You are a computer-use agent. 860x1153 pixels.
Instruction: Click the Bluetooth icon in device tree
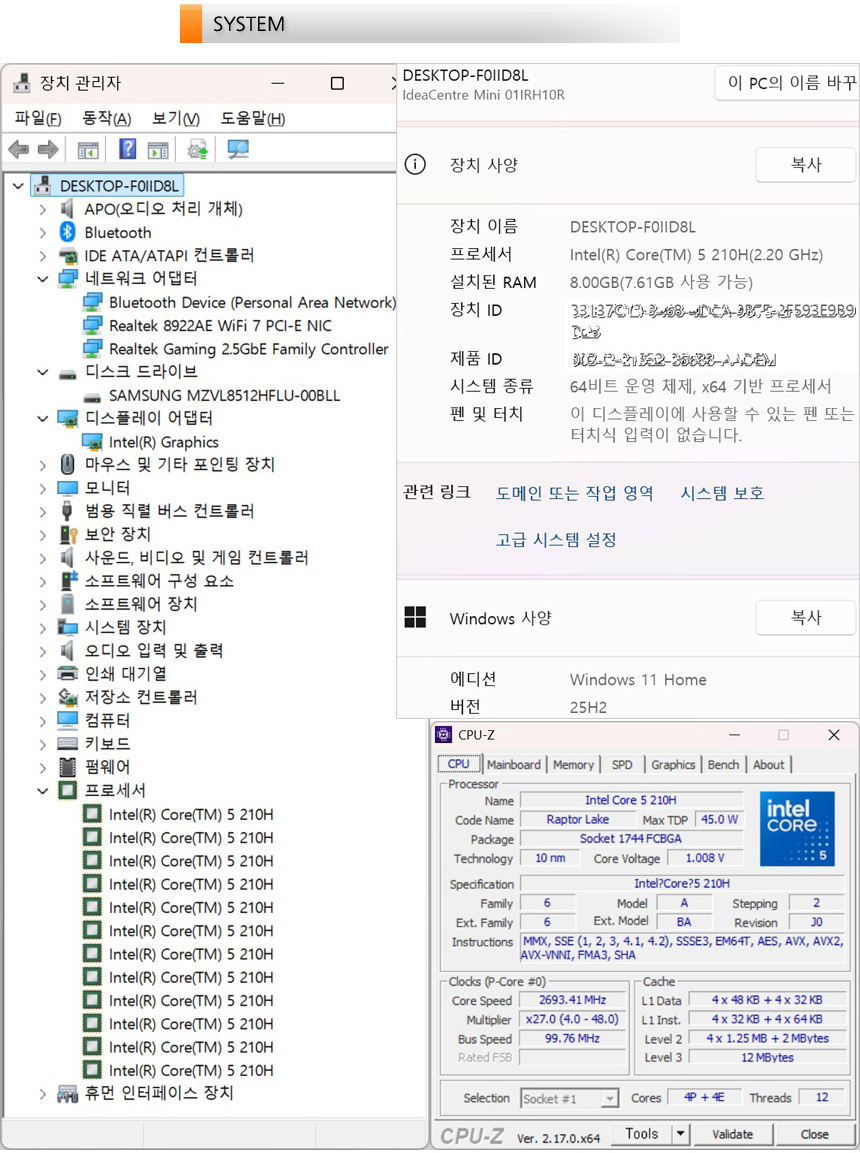(x=68, y=232)
